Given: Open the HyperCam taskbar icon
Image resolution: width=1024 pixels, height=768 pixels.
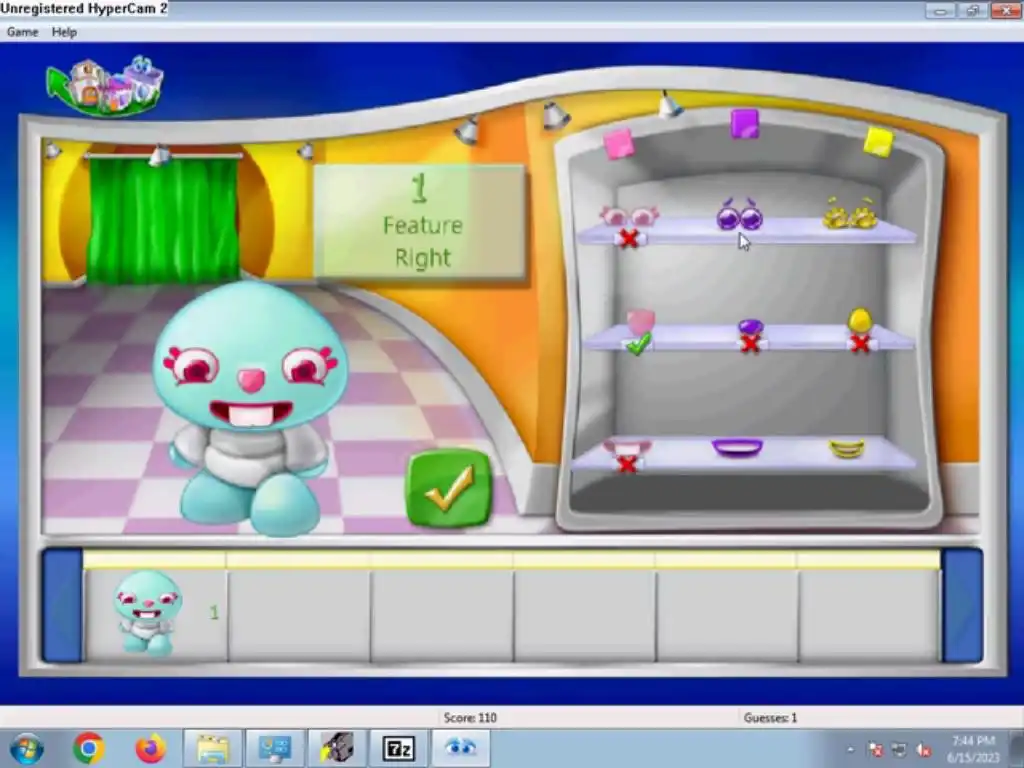Looking at the screenshot, I should (337, 748).
